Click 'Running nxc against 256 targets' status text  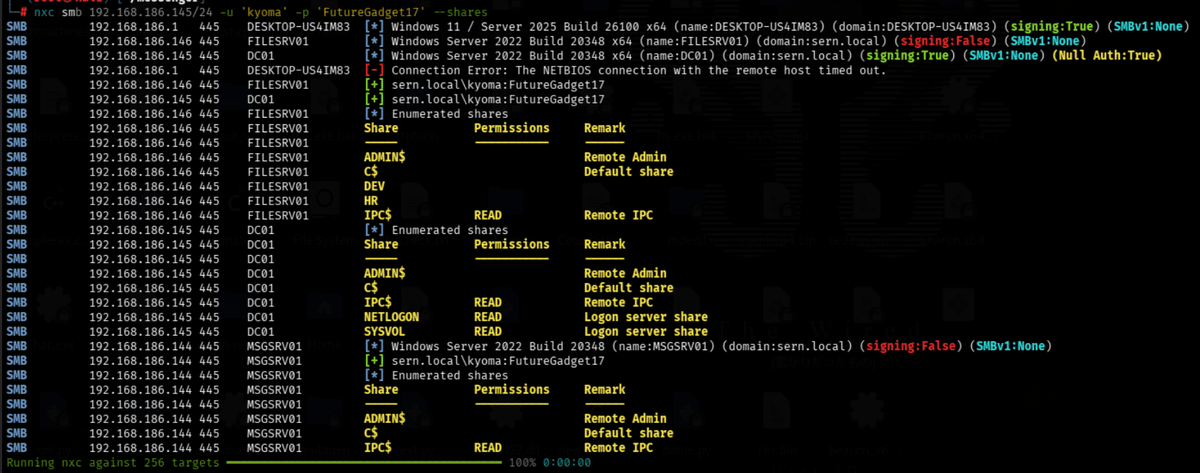coord(111,463)
